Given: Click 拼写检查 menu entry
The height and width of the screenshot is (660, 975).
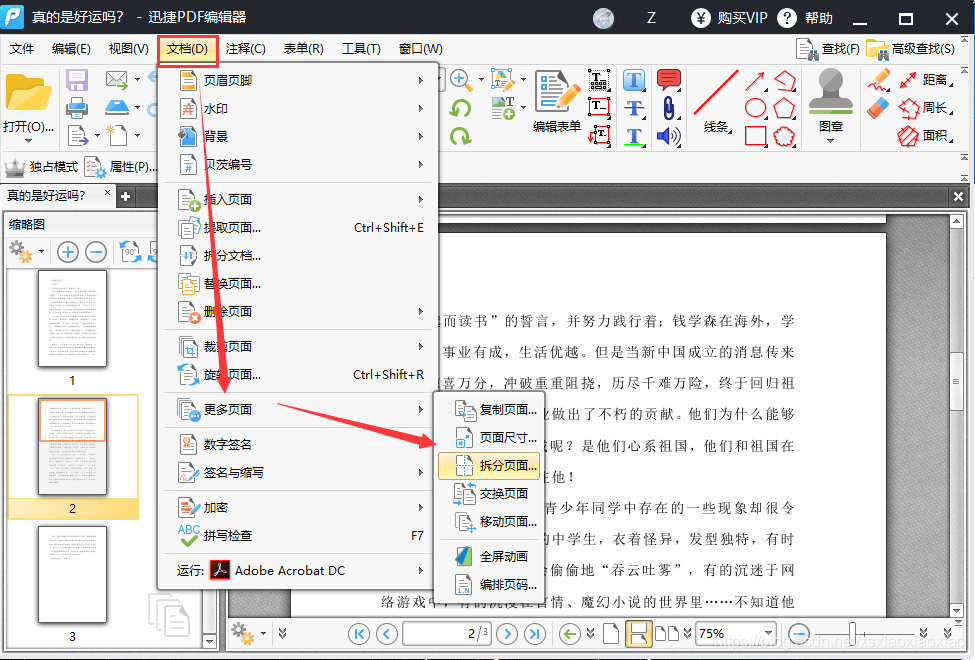Looking at the screenshot, I should tap(300, 536).
